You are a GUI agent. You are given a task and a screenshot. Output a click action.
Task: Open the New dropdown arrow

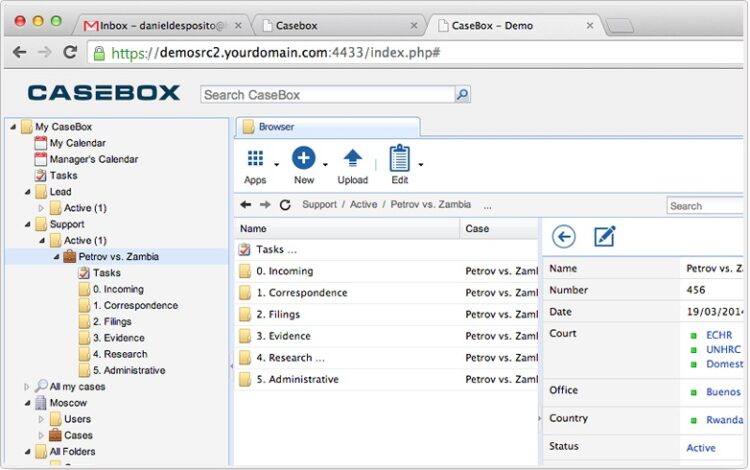pyautogui.click(x=325, y=165)
